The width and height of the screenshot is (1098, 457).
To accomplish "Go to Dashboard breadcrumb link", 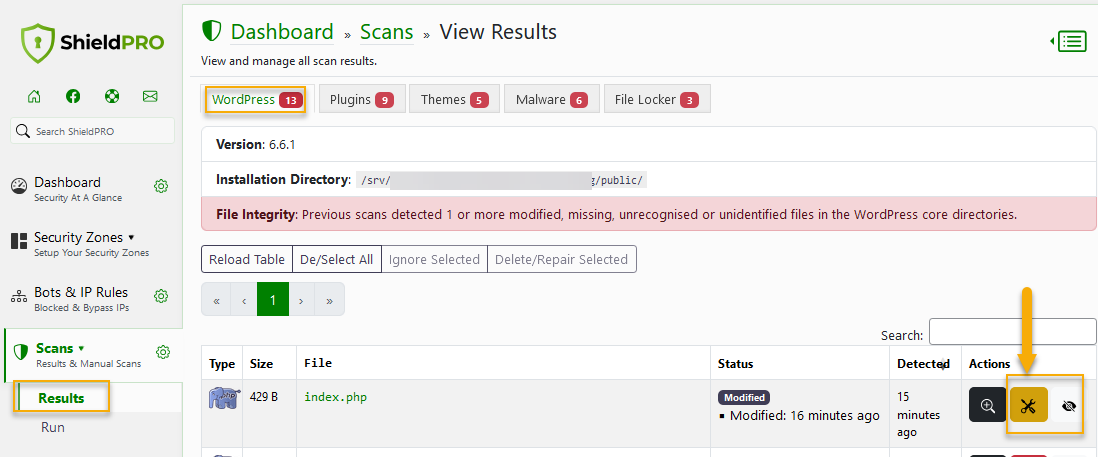I will (282, 32).
